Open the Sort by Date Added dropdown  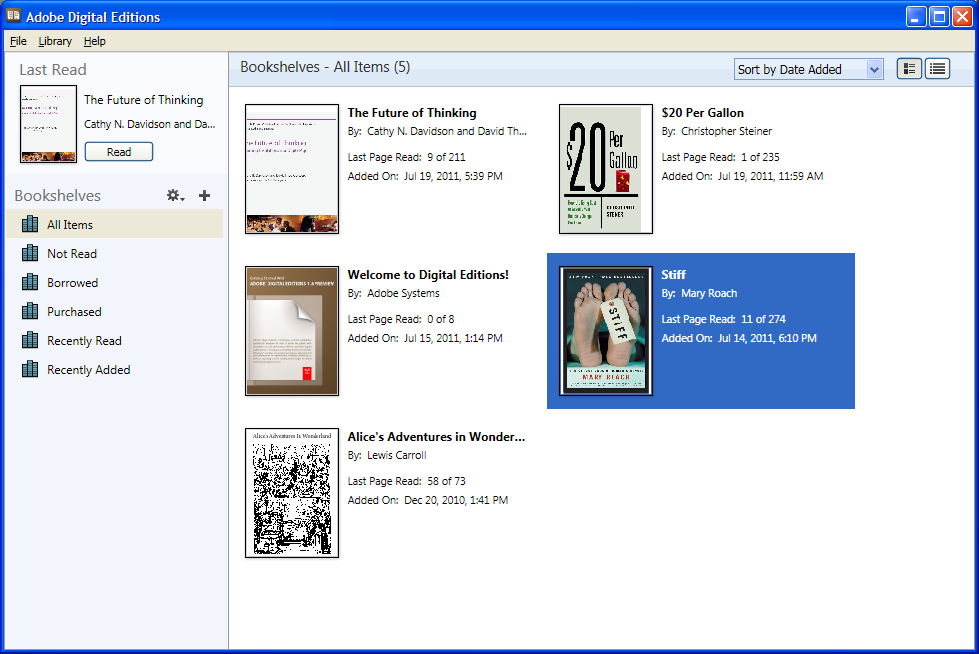tap(809, 69)
